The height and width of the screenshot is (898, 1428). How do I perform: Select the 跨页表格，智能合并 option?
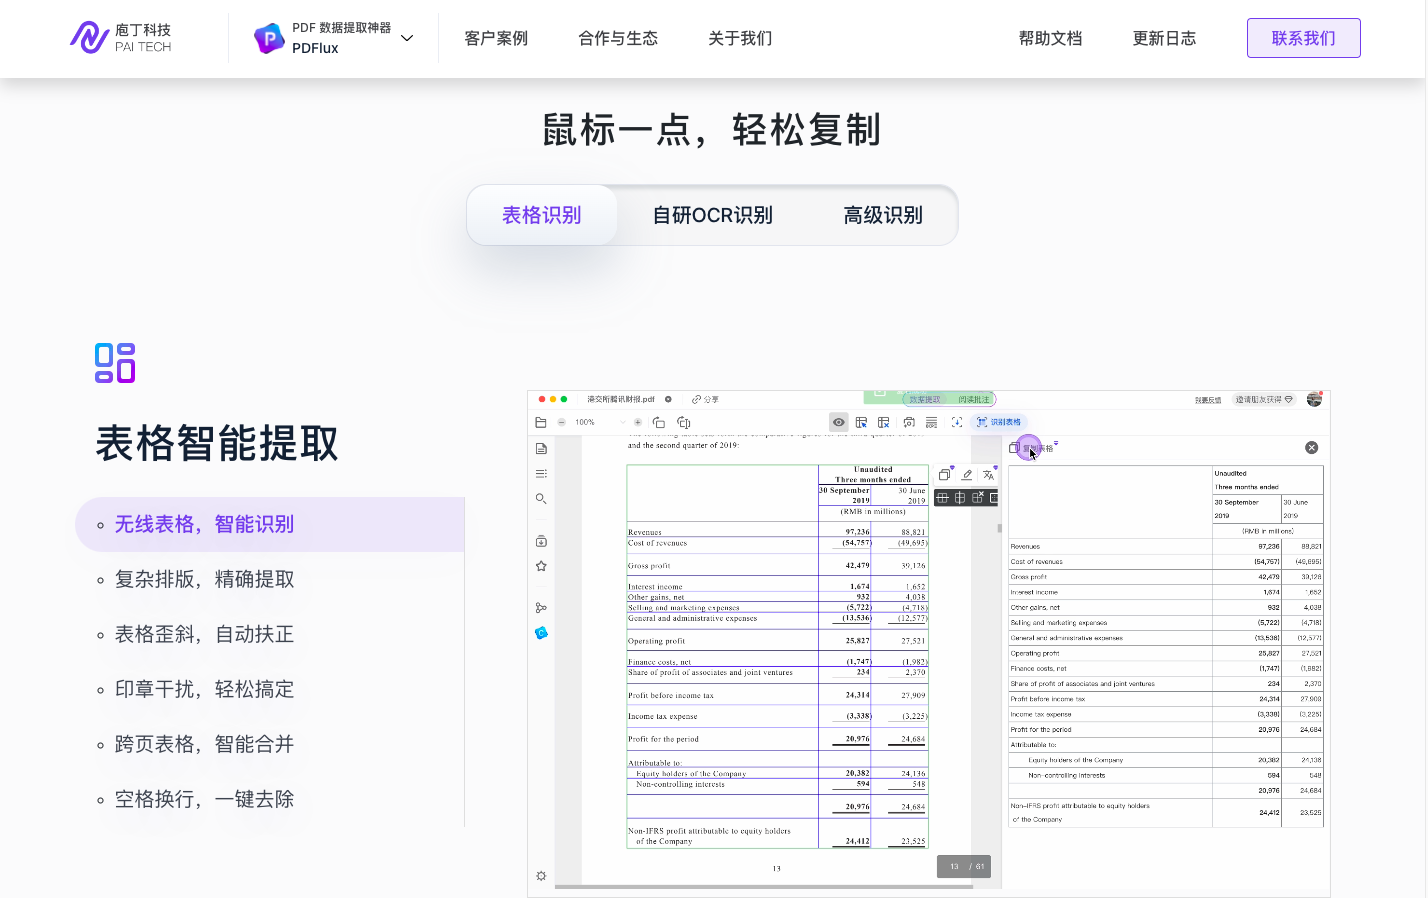(204, 745)
